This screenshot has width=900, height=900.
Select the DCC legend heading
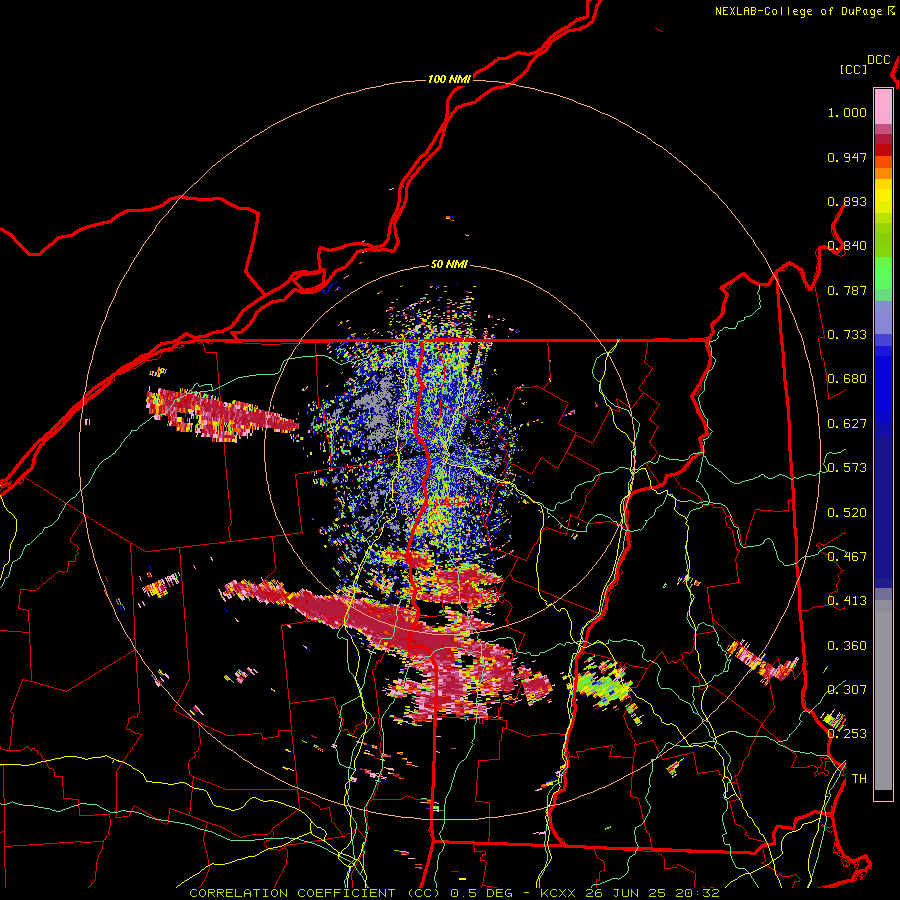click(x=879, y=60)
